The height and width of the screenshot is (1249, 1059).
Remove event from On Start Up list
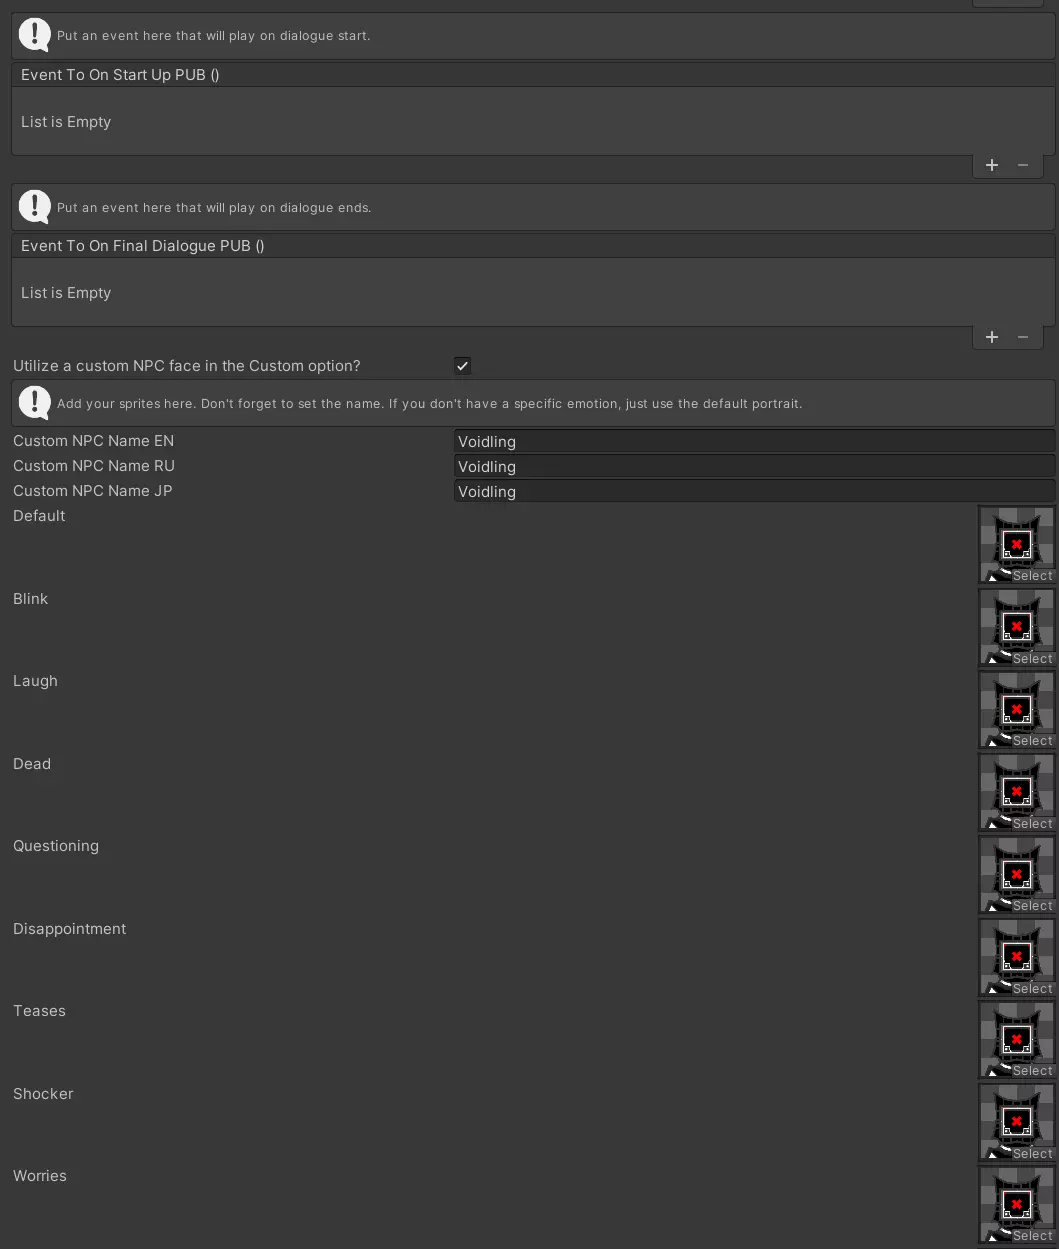click(x=1022, y=166)
